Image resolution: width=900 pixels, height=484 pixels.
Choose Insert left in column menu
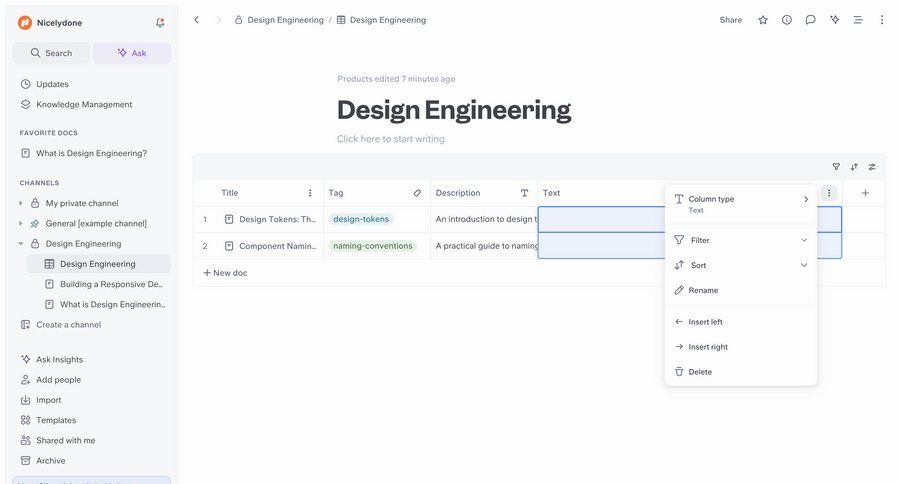click(705, 322)
